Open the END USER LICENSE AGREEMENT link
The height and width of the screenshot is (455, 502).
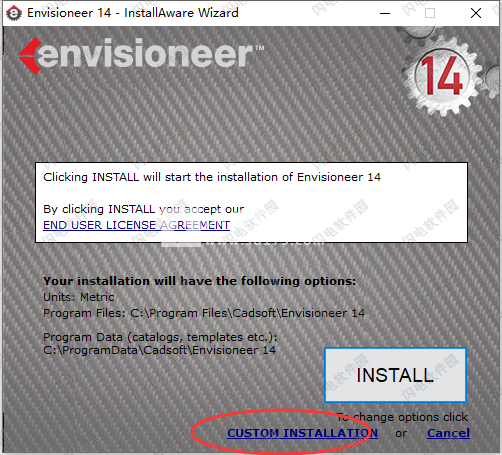pos(136,225)
